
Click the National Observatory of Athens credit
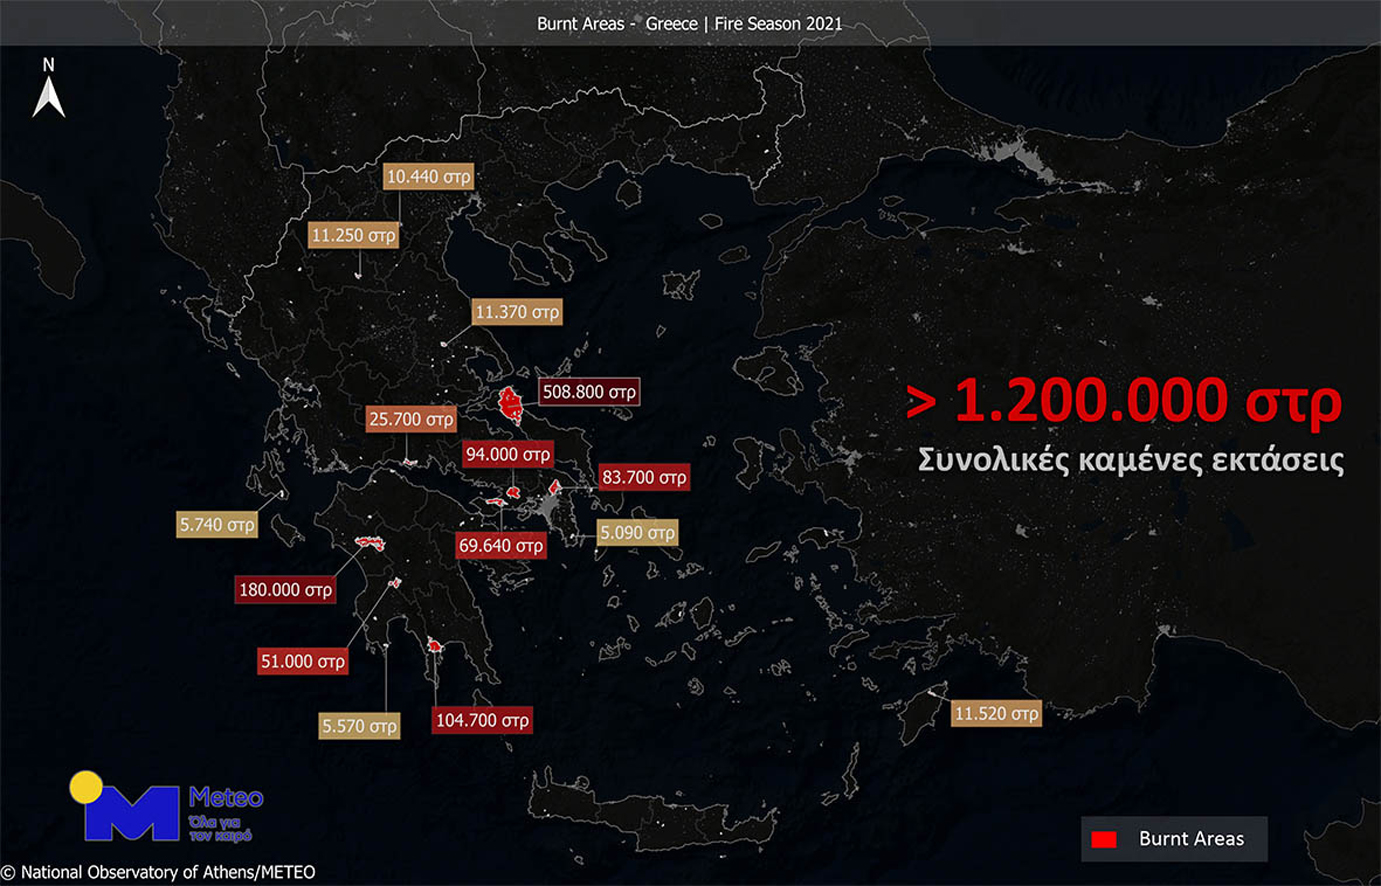(160, 872)
